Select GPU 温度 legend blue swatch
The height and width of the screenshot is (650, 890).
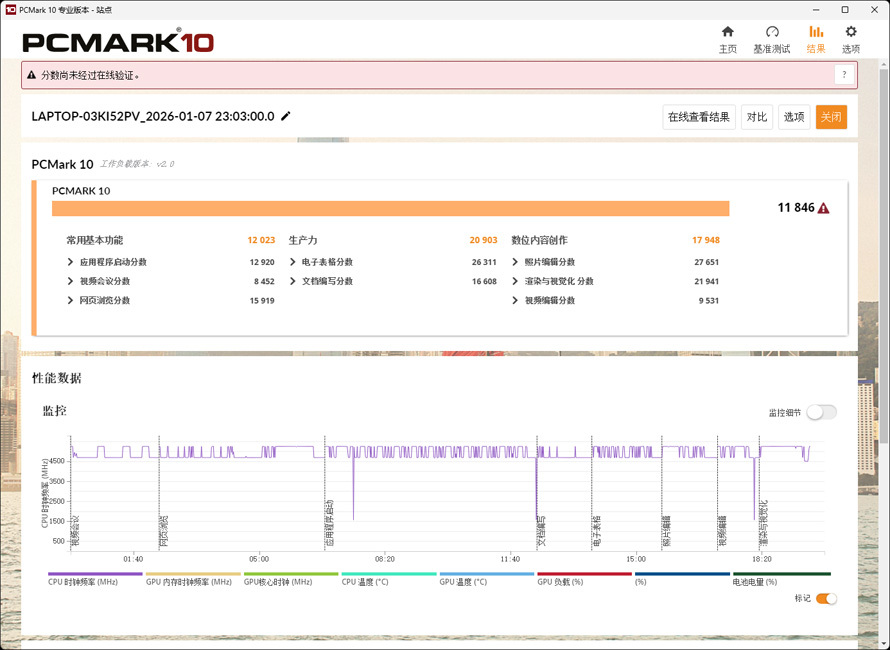pyautogui.click(x=486, y=574)
